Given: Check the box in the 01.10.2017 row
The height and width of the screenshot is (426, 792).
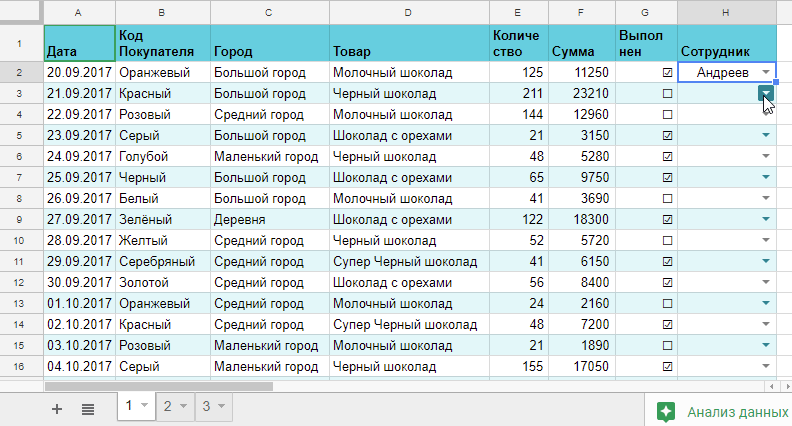Looking at the screenshot, I should (667, 304).
